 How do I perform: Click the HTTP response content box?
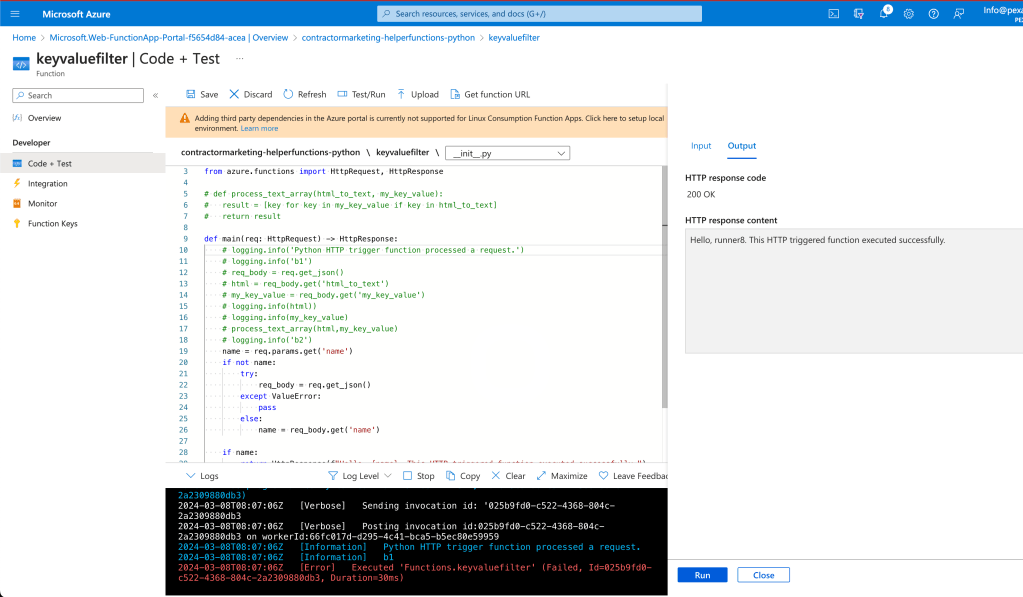pos(854,291)
